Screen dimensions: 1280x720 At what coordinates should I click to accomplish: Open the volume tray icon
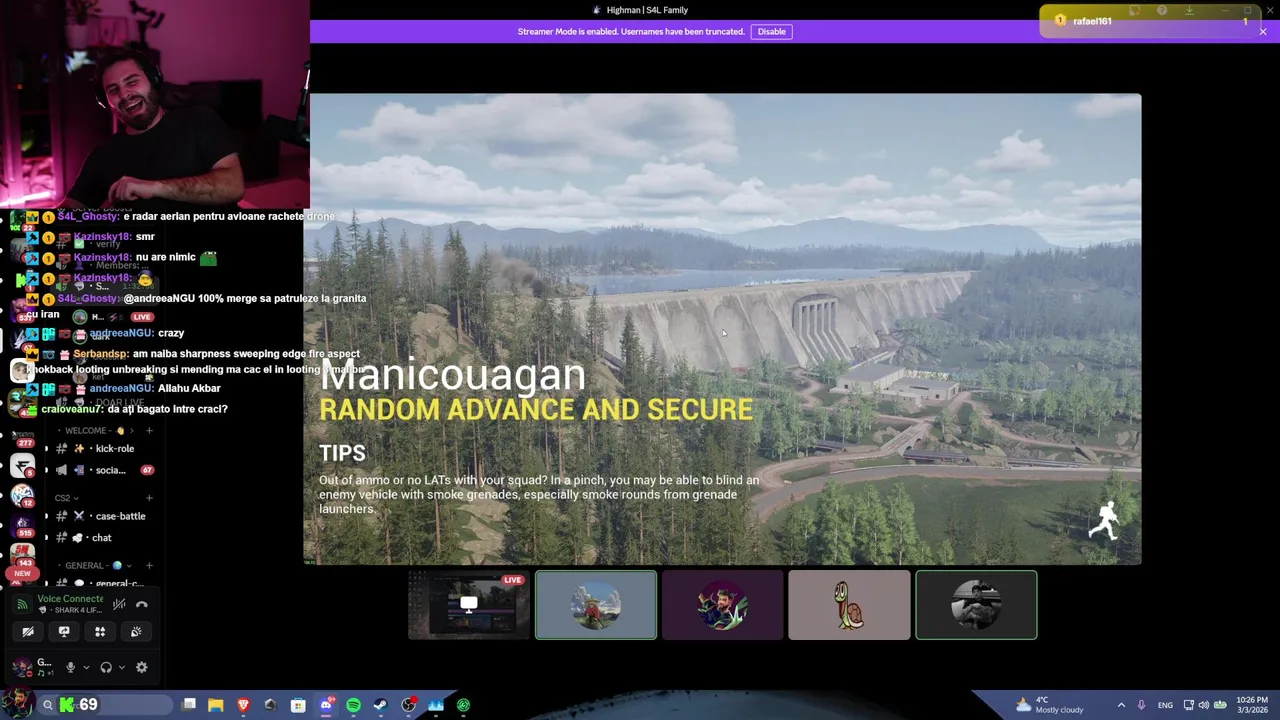1204,705
